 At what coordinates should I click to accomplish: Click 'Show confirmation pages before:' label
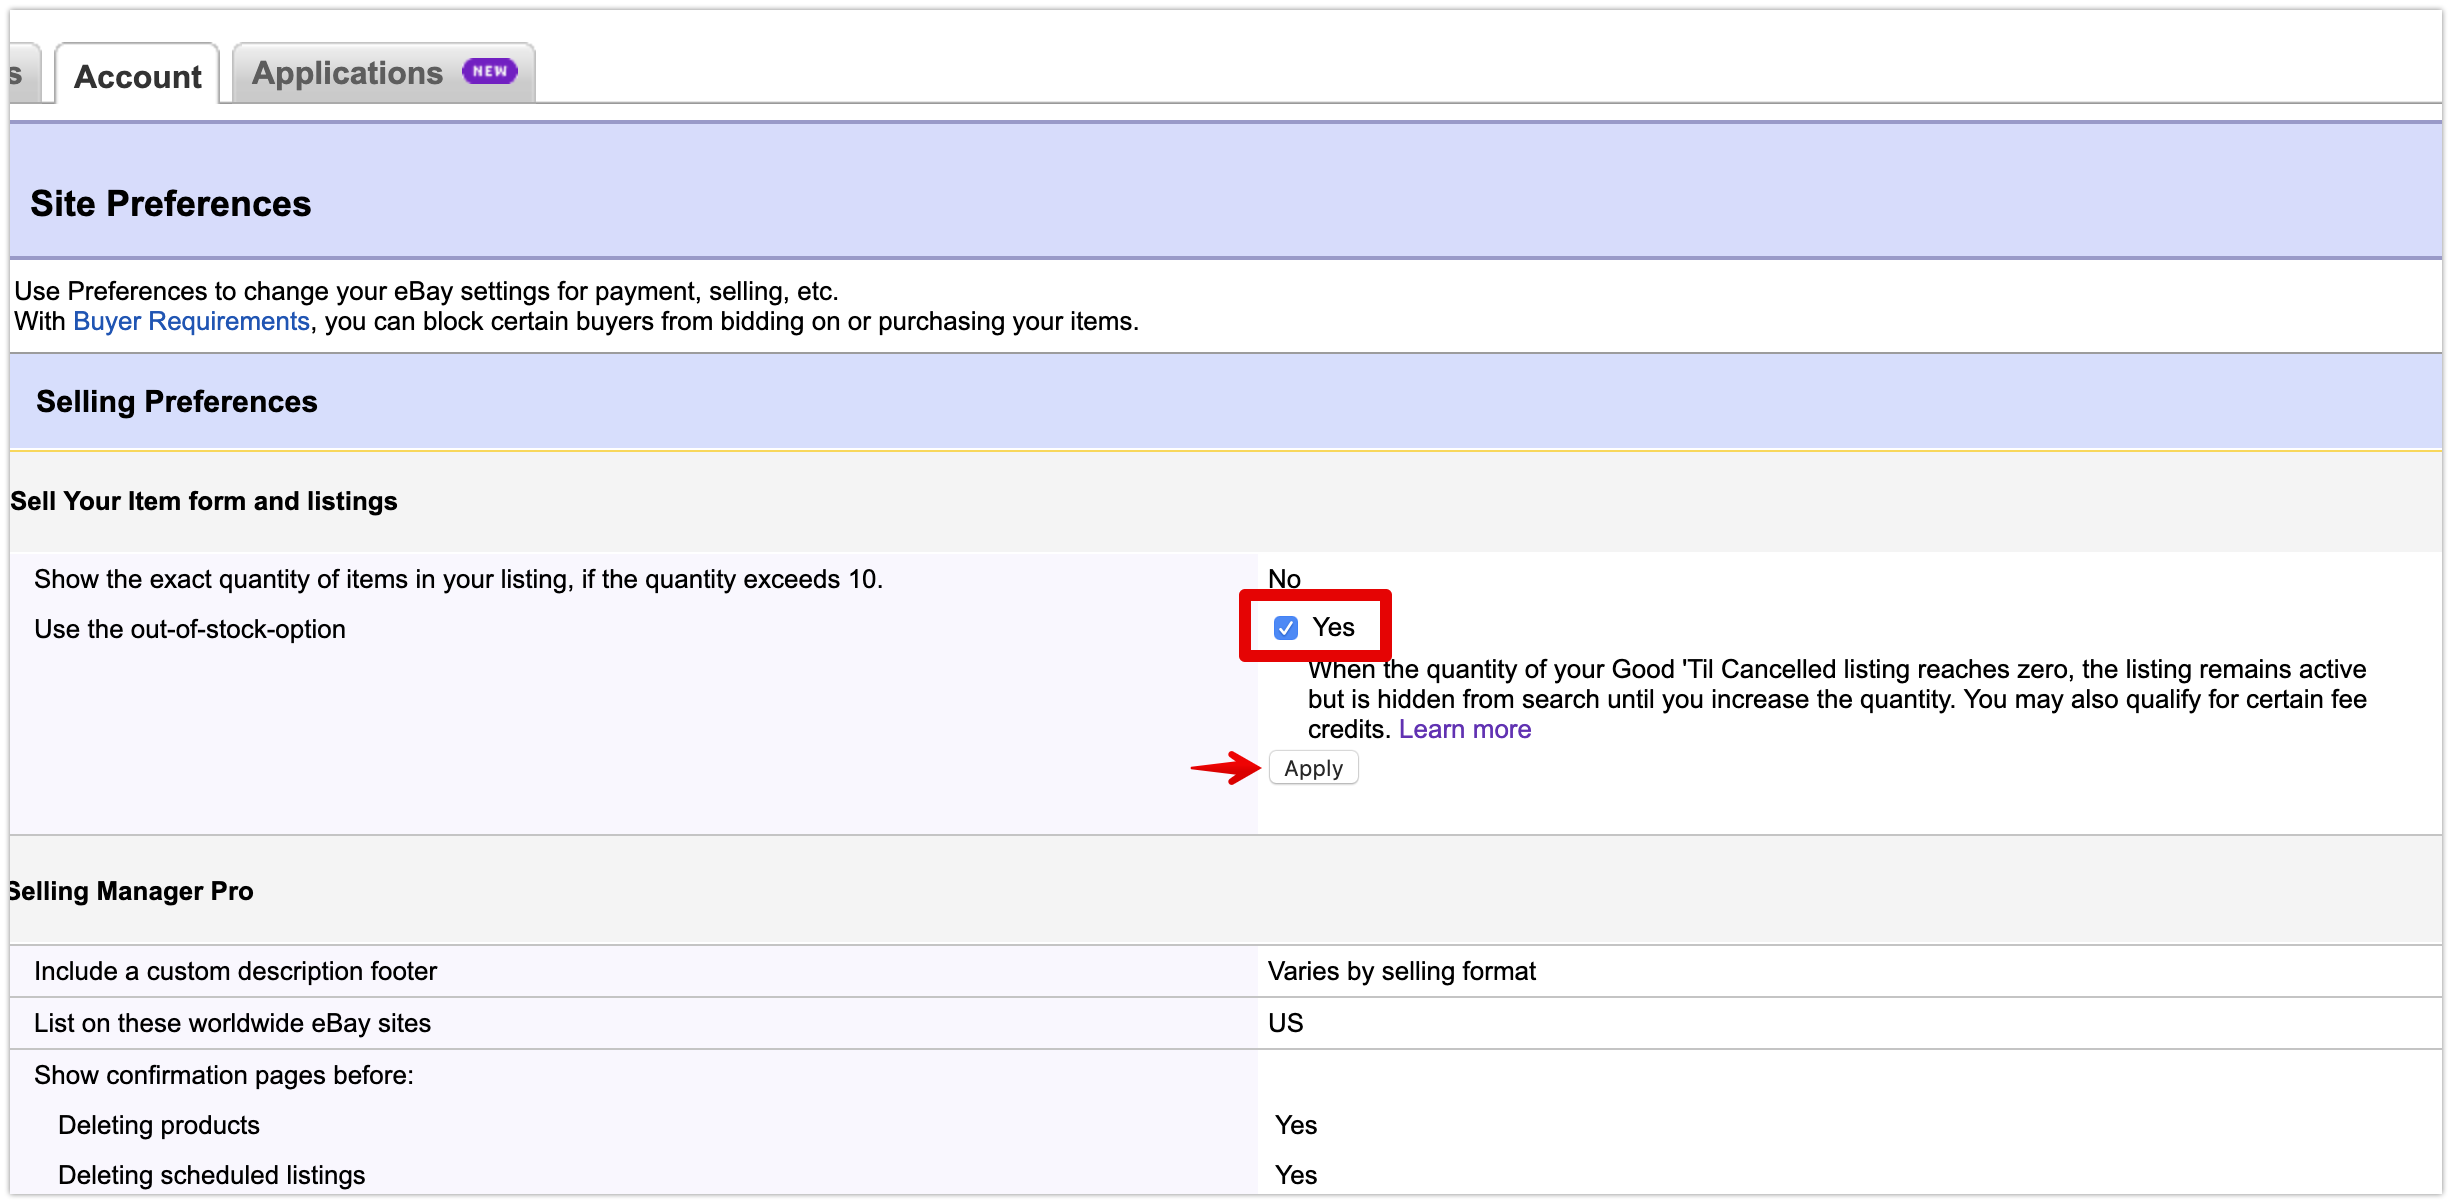224,1075
